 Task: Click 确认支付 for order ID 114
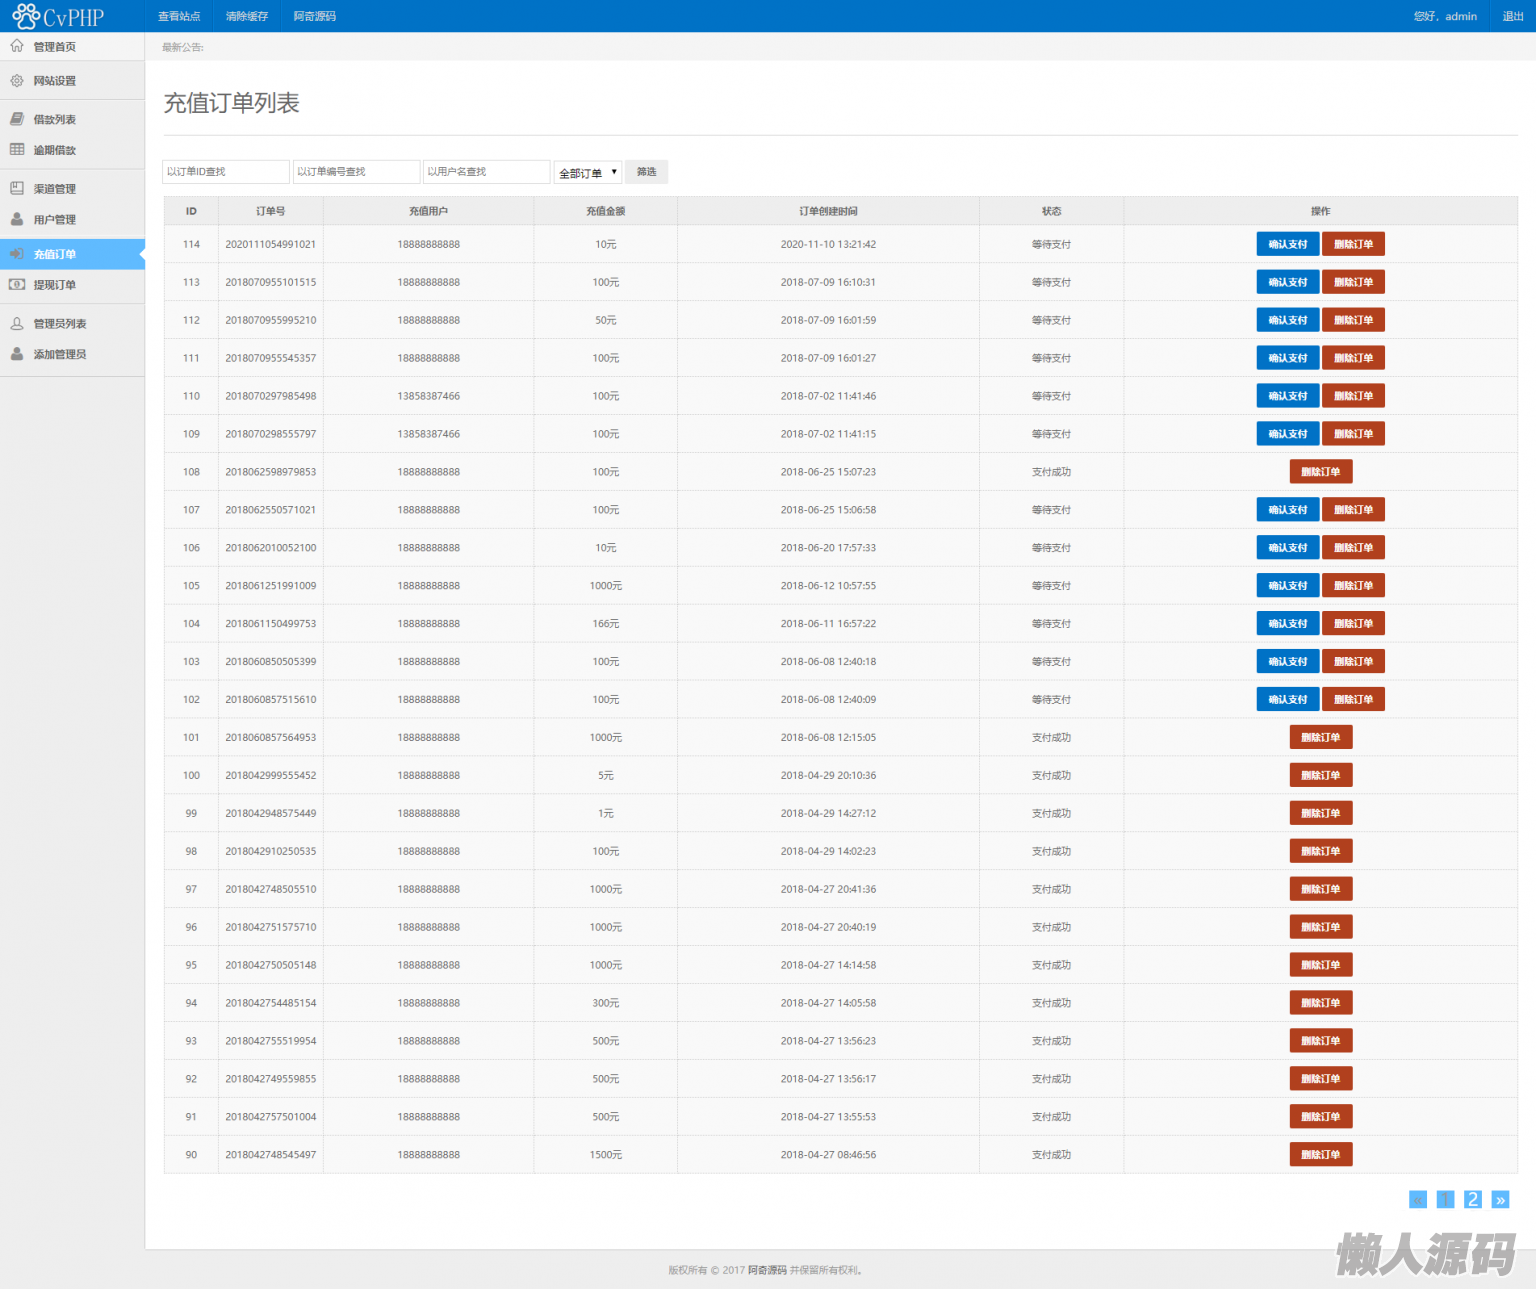pos(1287,244)
